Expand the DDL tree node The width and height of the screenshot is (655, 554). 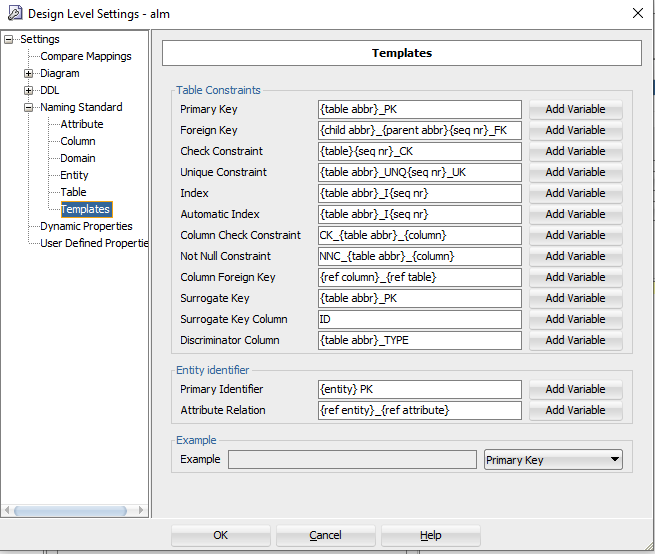click(30, 91)
